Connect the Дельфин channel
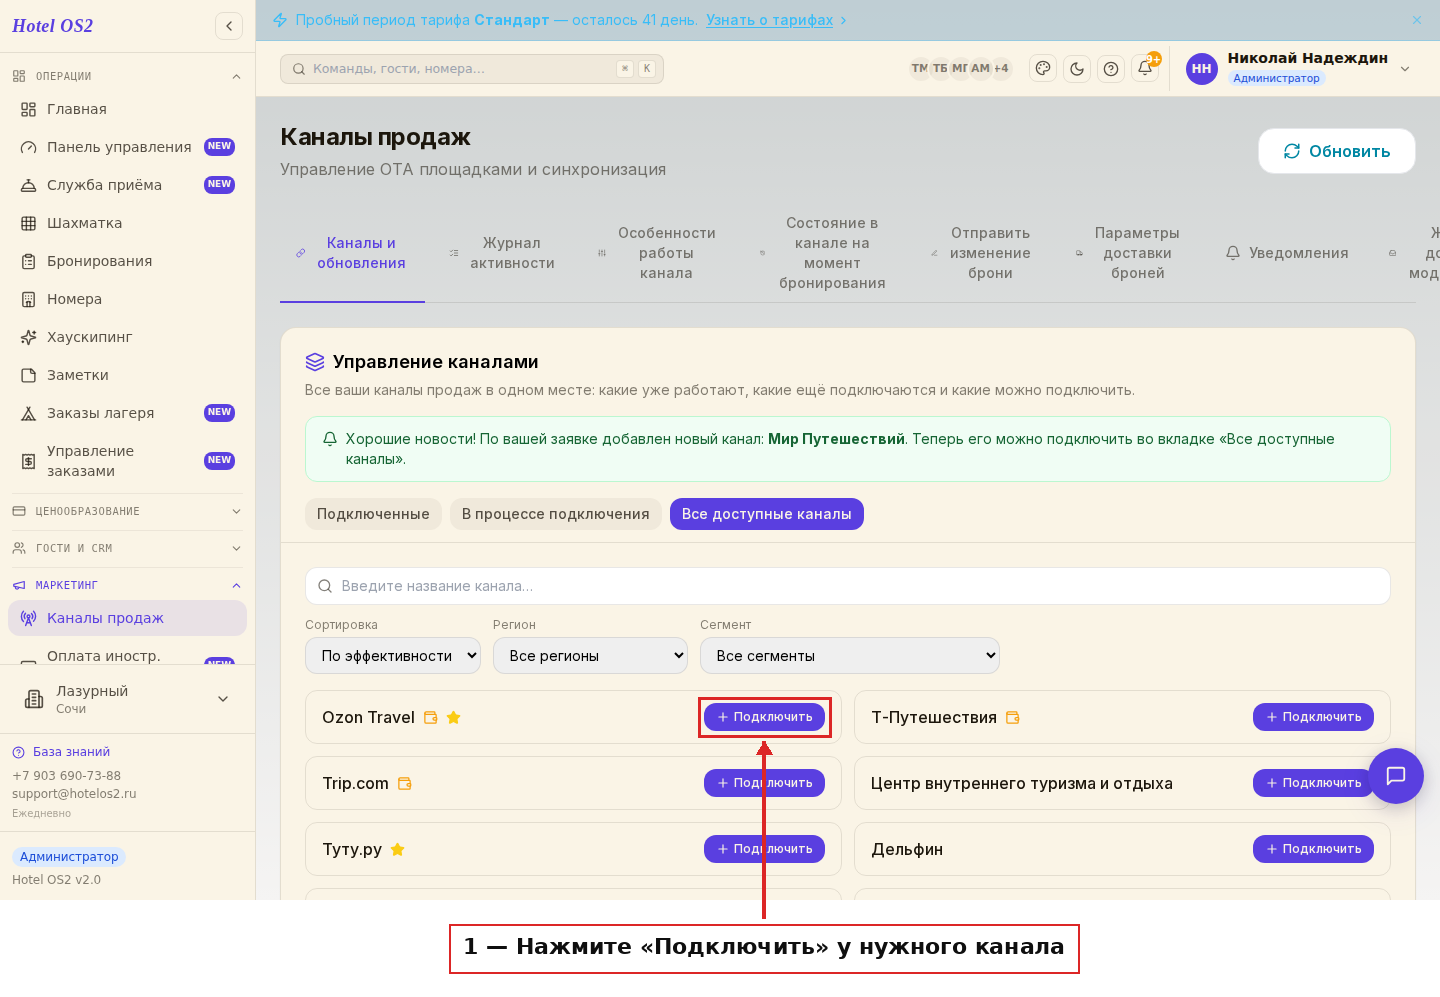This screenshot has height=997, width=1440. [x=1313, y=849]
